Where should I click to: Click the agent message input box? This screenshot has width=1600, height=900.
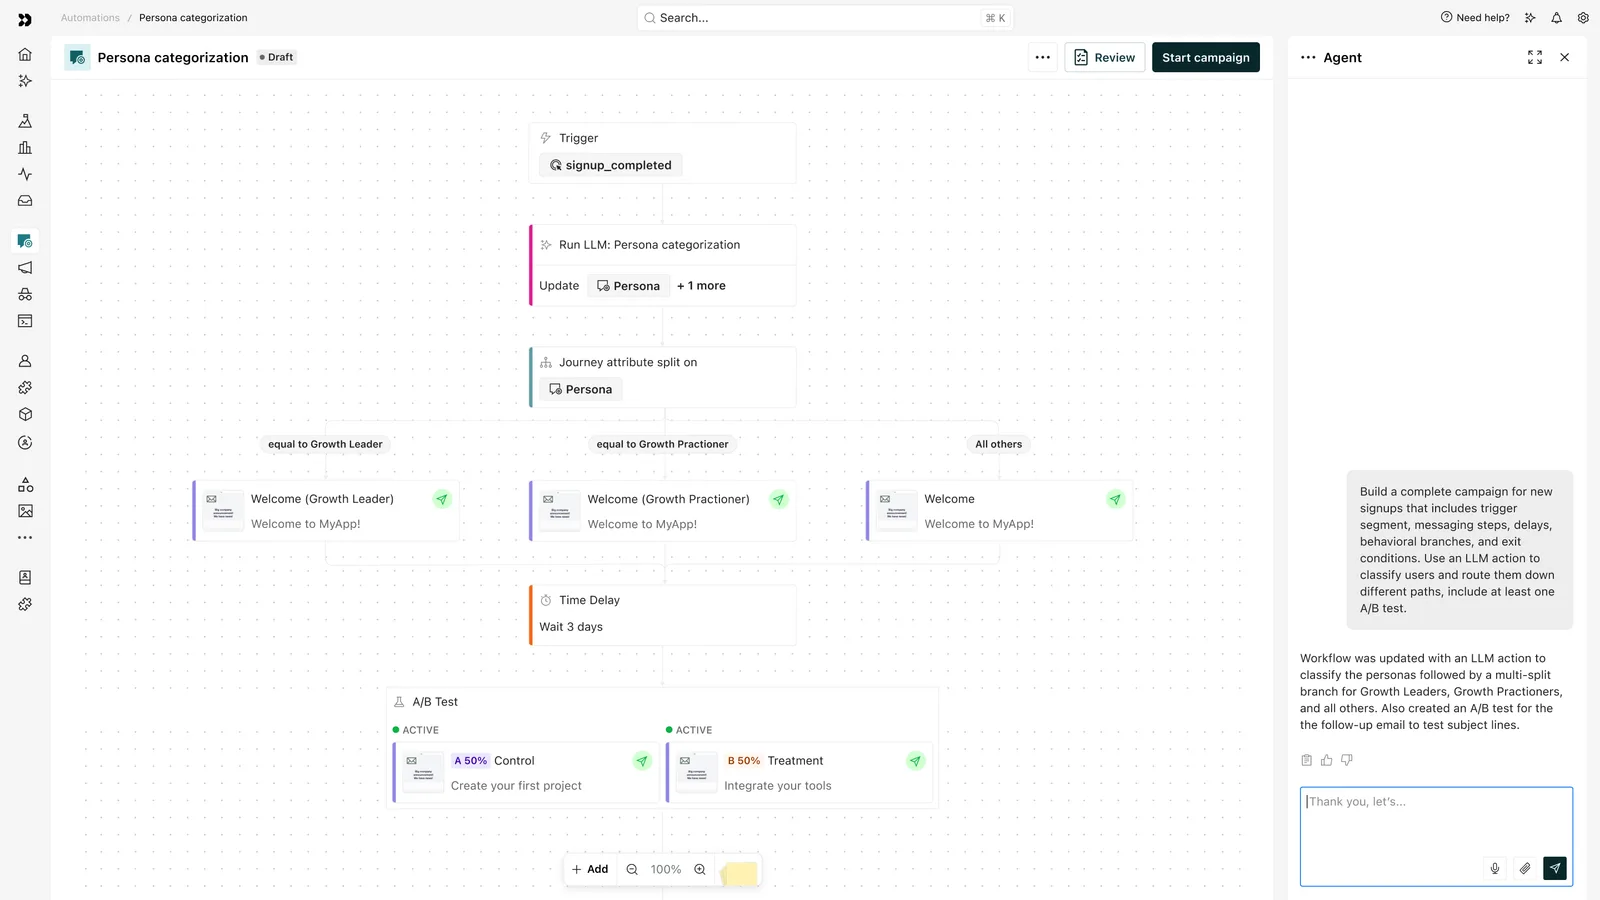click(x=1436, y=837)
